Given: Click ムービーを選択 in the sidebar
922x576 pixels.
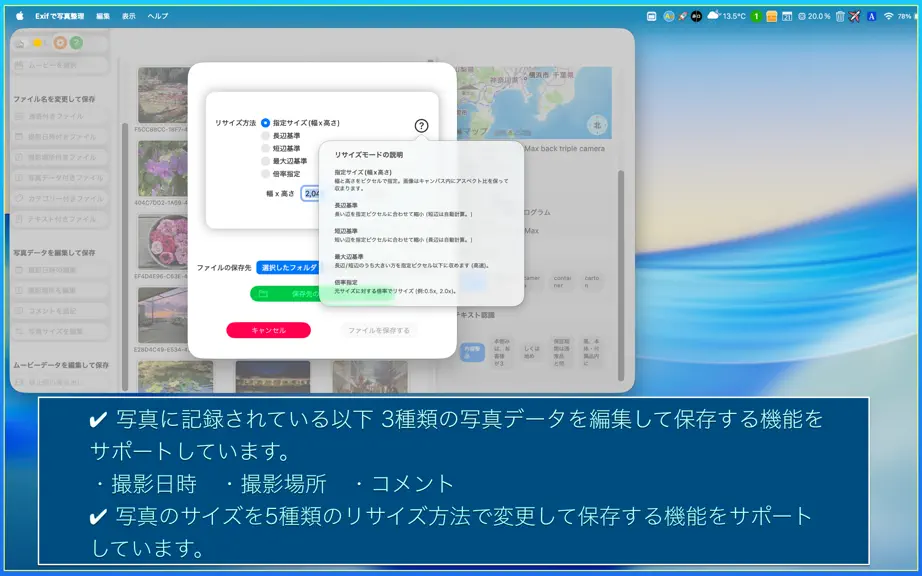Looking at the screenshot, I should coord(60,65).
